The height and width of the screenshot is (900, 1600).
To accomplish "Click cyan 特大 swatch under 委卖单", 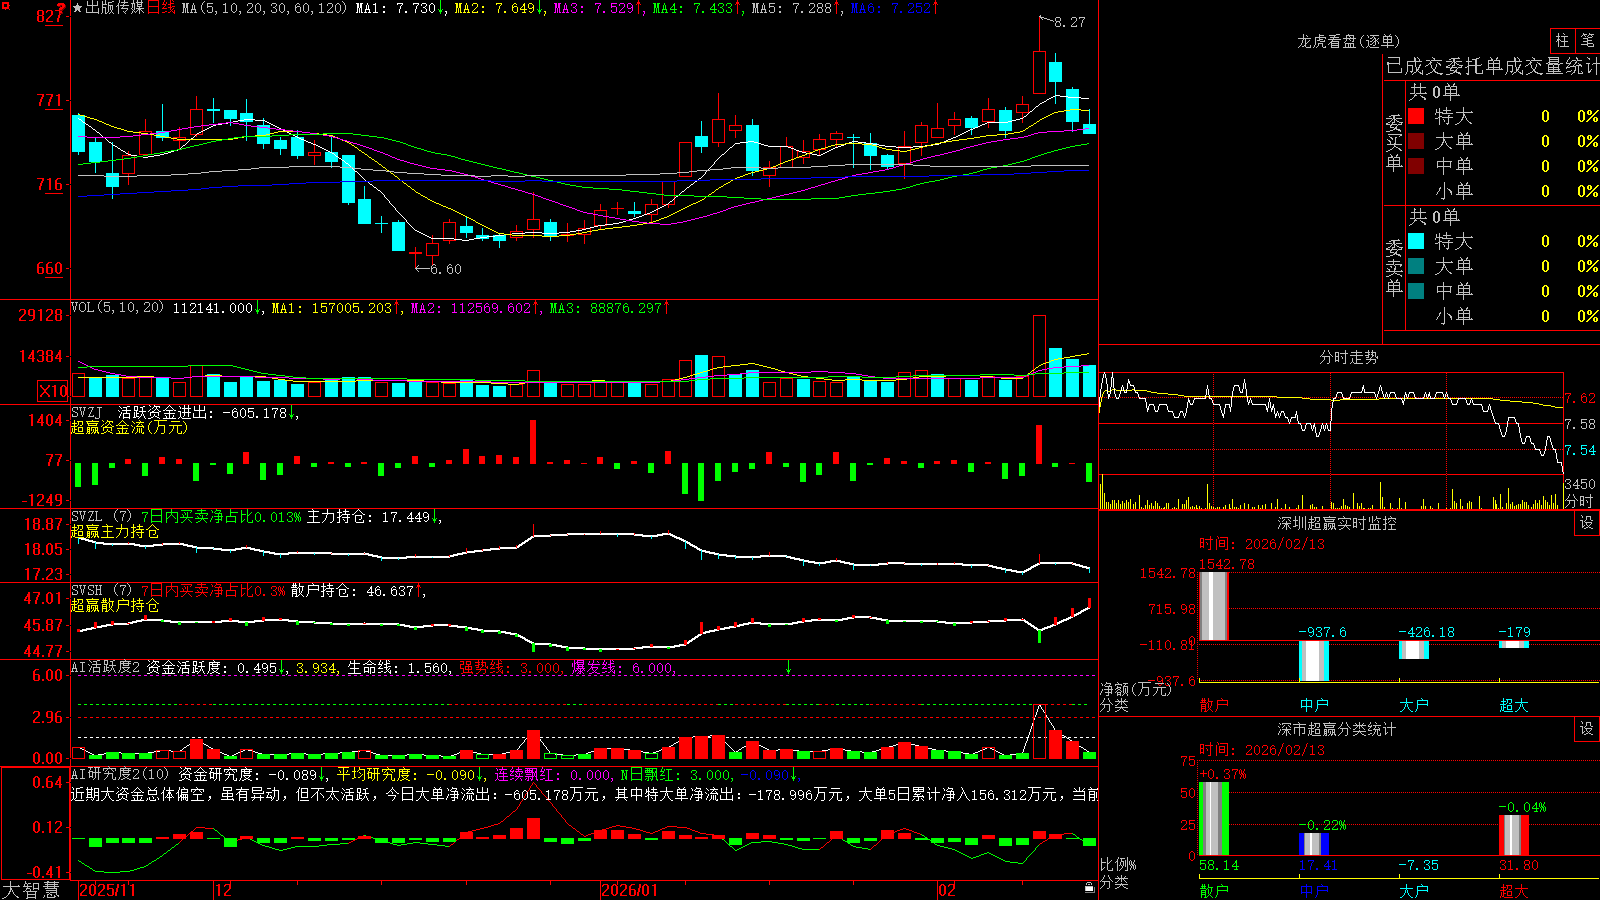I will [1416, 241].
